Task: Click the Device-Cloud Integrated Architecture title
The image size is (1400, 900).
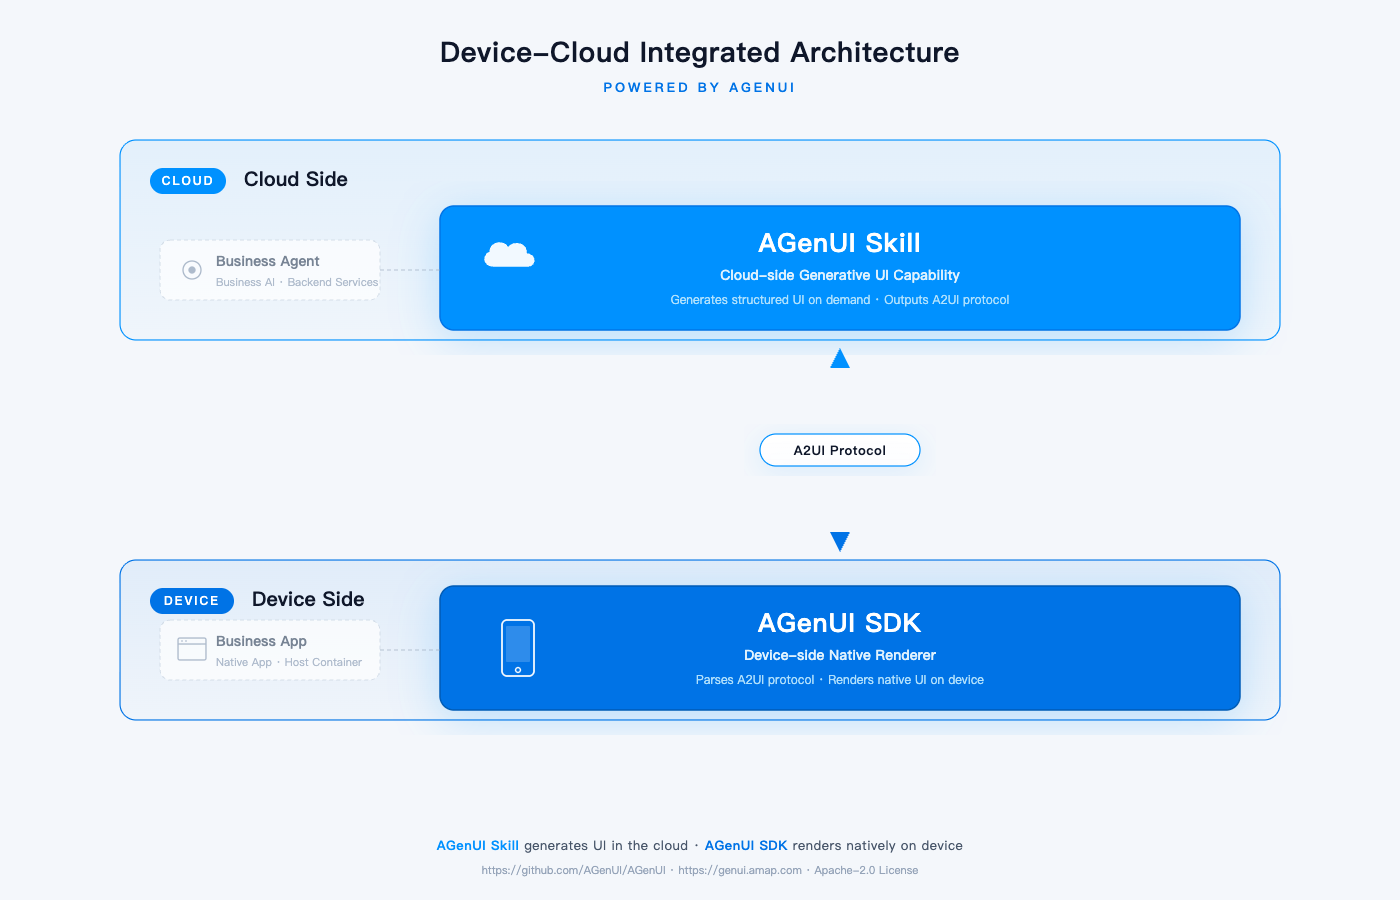Action: pyautogui.click(x=700, y=52)
